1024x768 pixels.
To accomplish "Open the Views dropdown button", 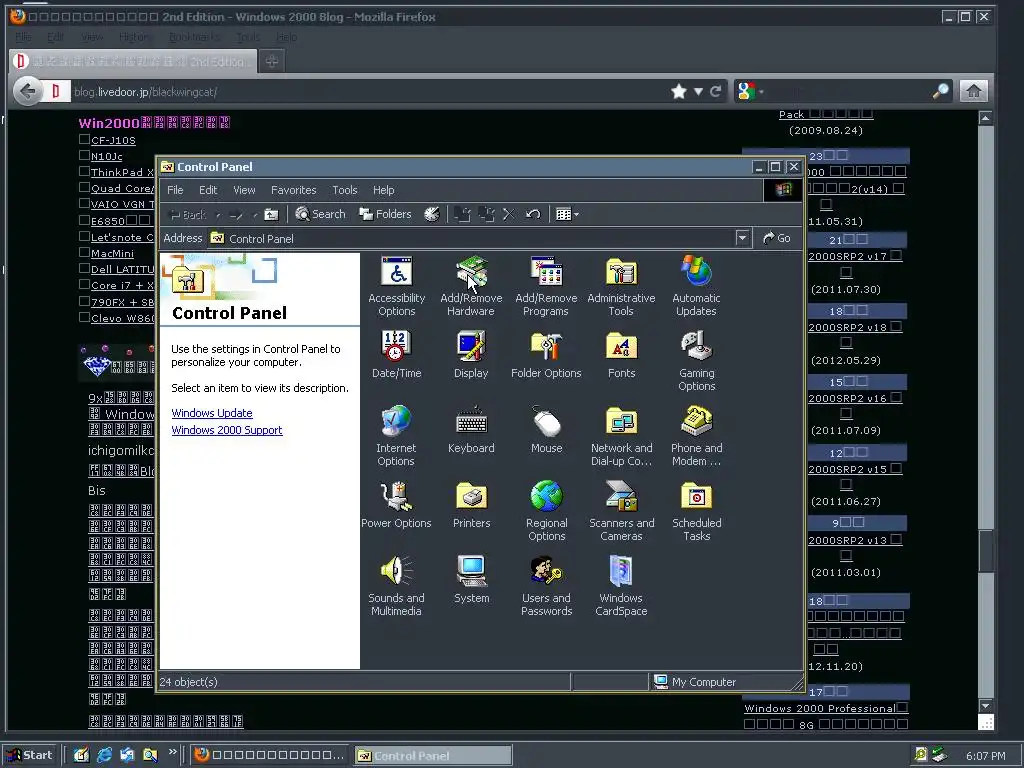I will 567,214.
